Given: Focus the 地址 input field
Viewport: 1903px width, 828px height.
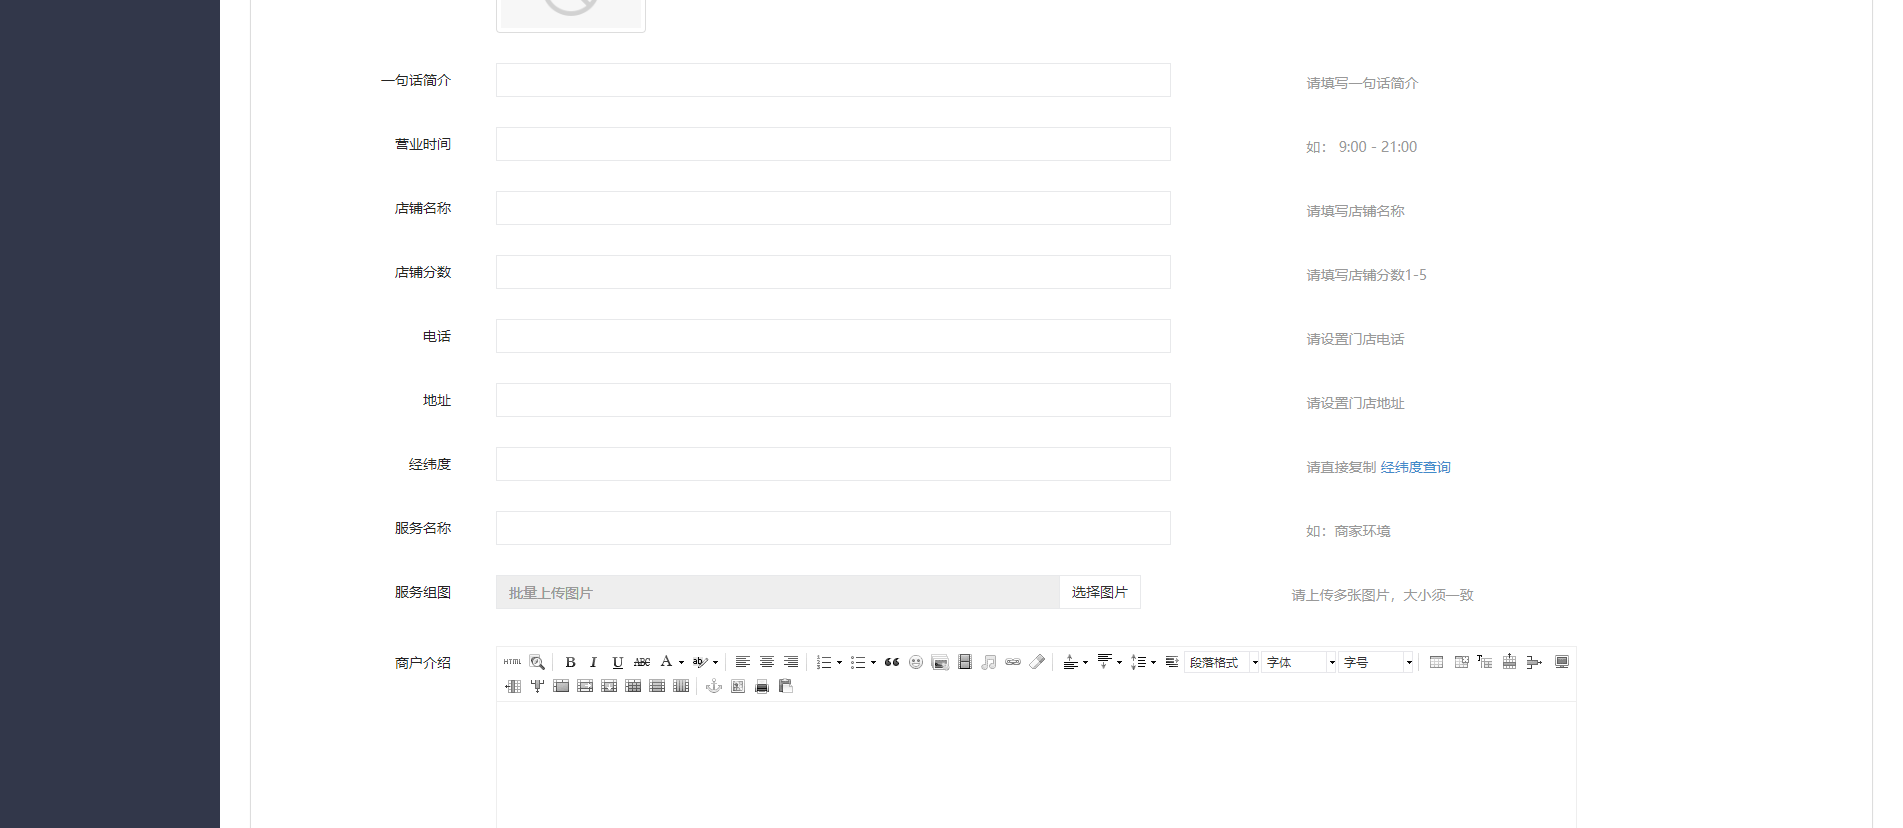Looking at the screenshot, I should pyautogui.click(x=833, y=400).
